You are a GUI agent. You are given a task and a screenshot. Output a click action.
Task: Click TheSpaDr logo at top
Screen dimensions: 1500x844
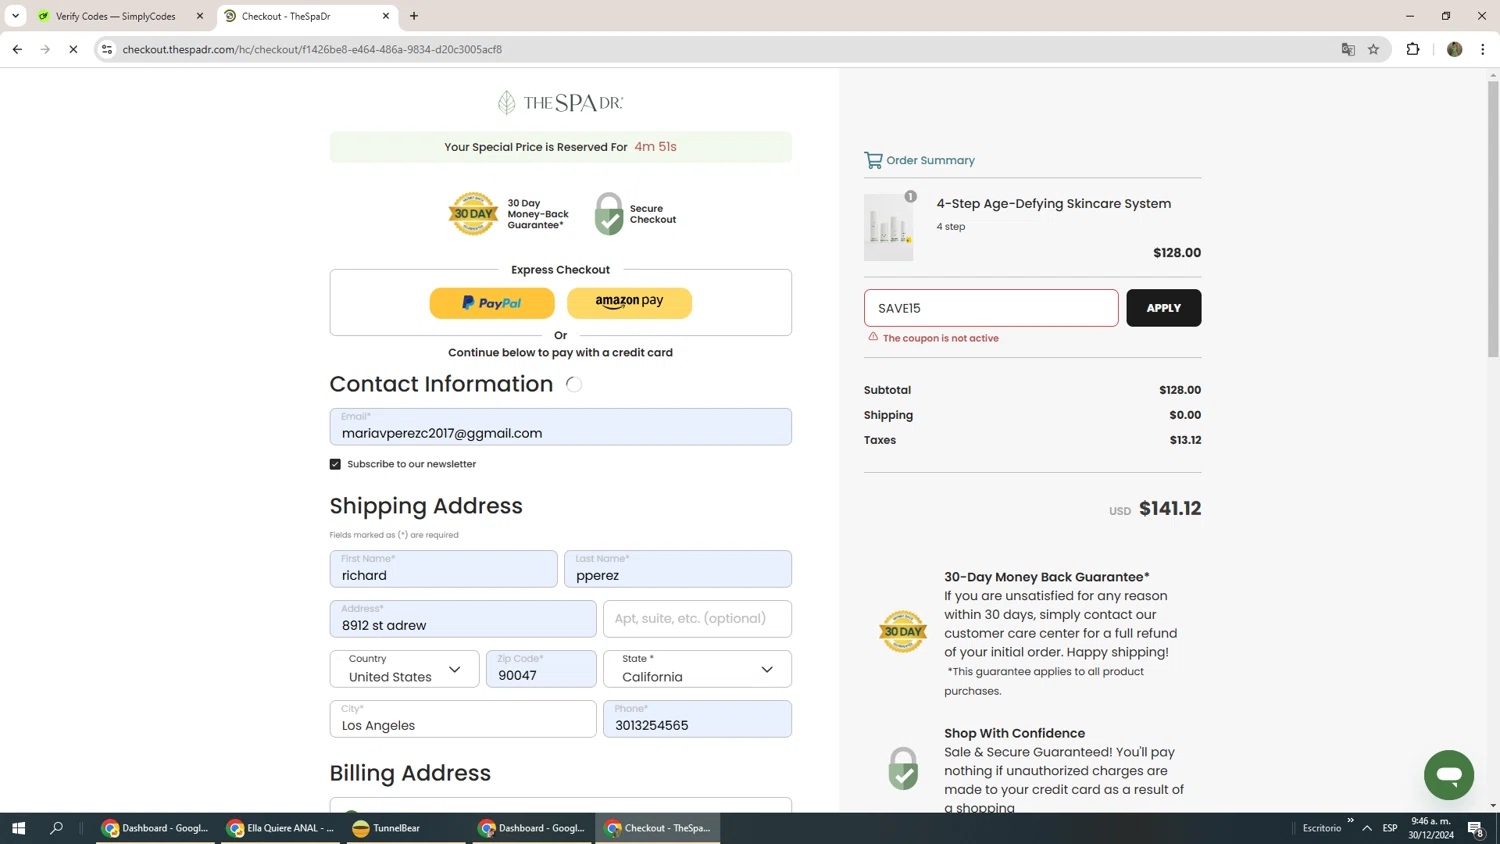tap(560, 102)
